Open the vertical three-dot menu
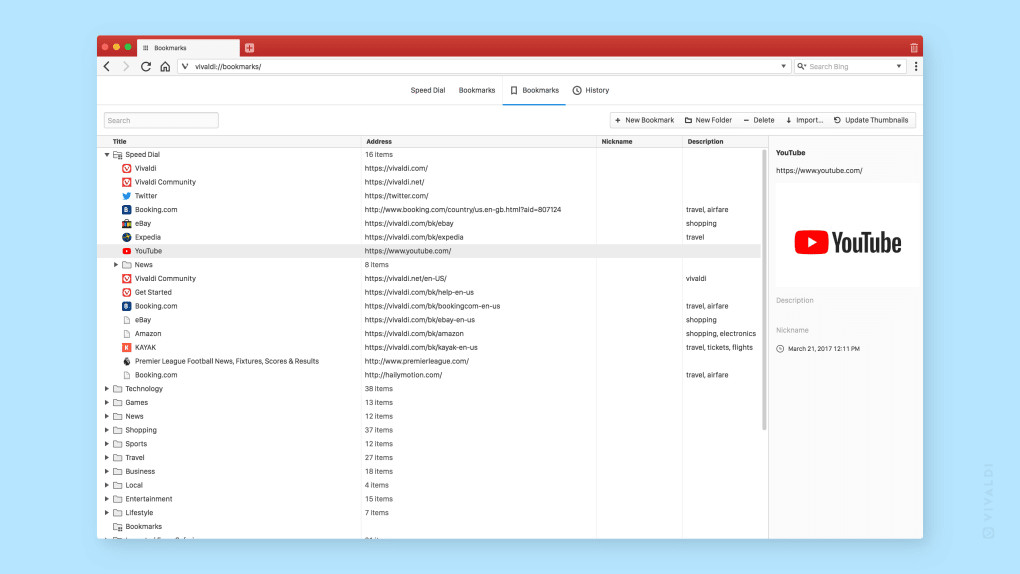1020x574 pixels. click(x=916, y=66)
